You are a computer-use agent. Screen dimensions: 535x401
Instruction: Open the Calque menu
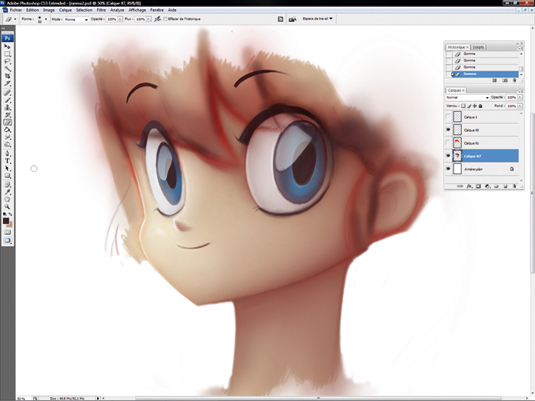click(66, 10)
